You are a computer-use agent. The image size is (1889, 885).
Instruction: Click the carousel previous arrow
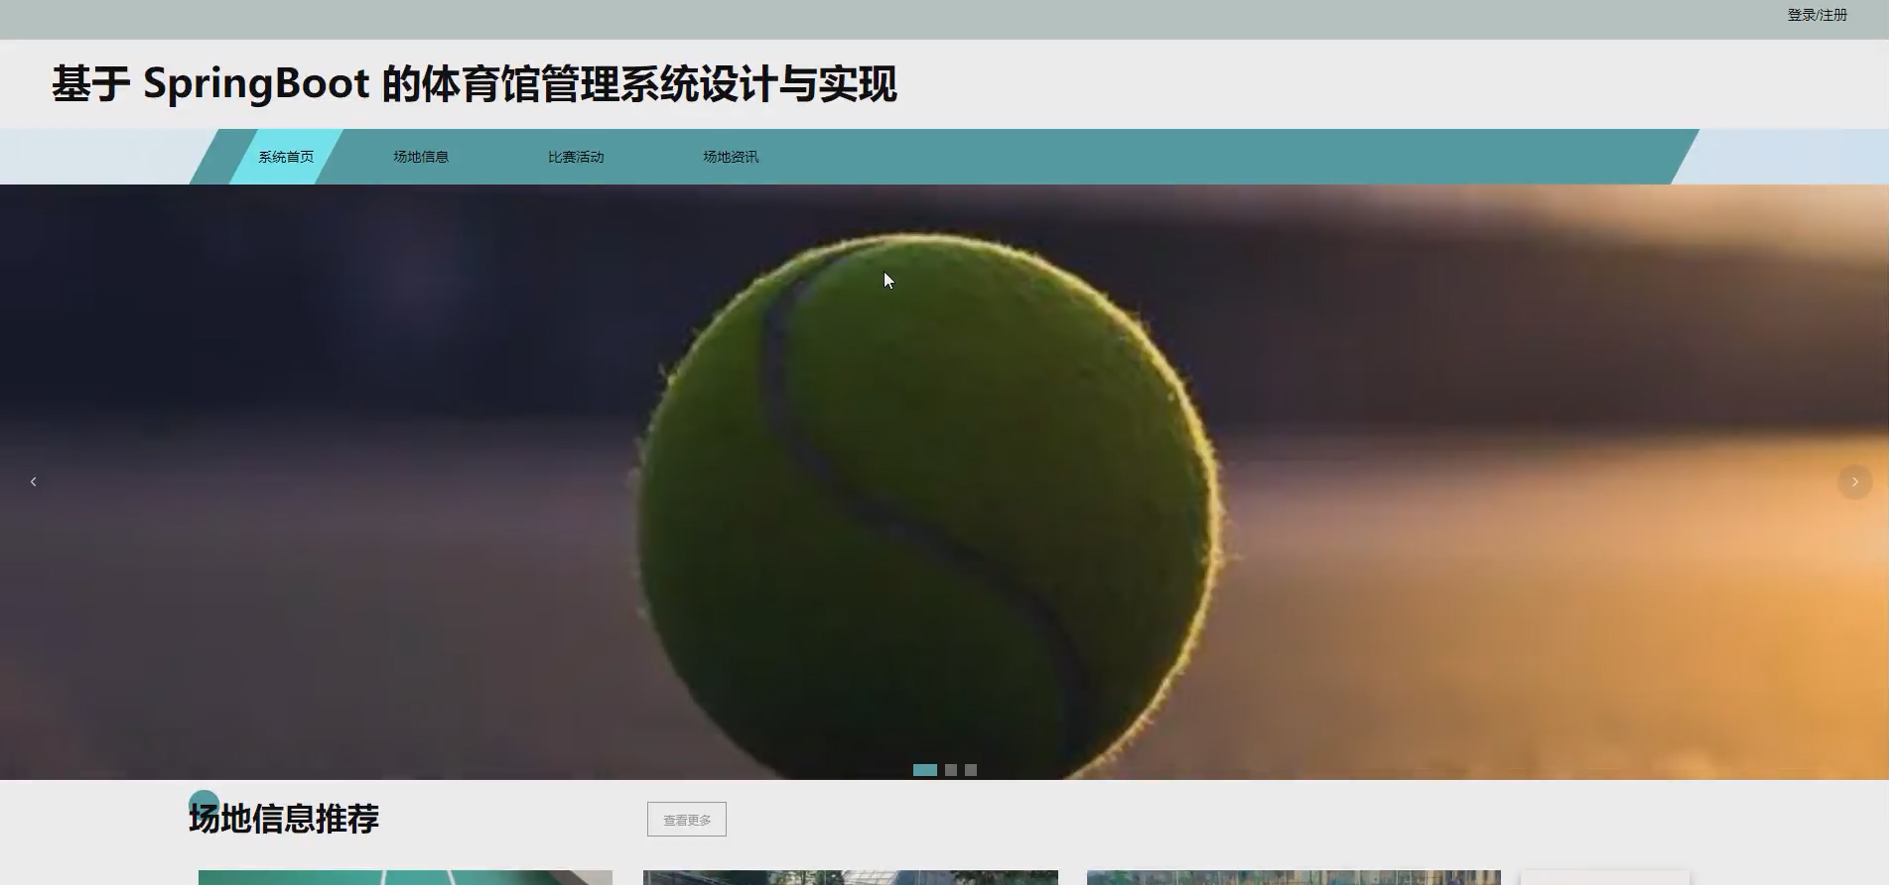coord(33,482)
